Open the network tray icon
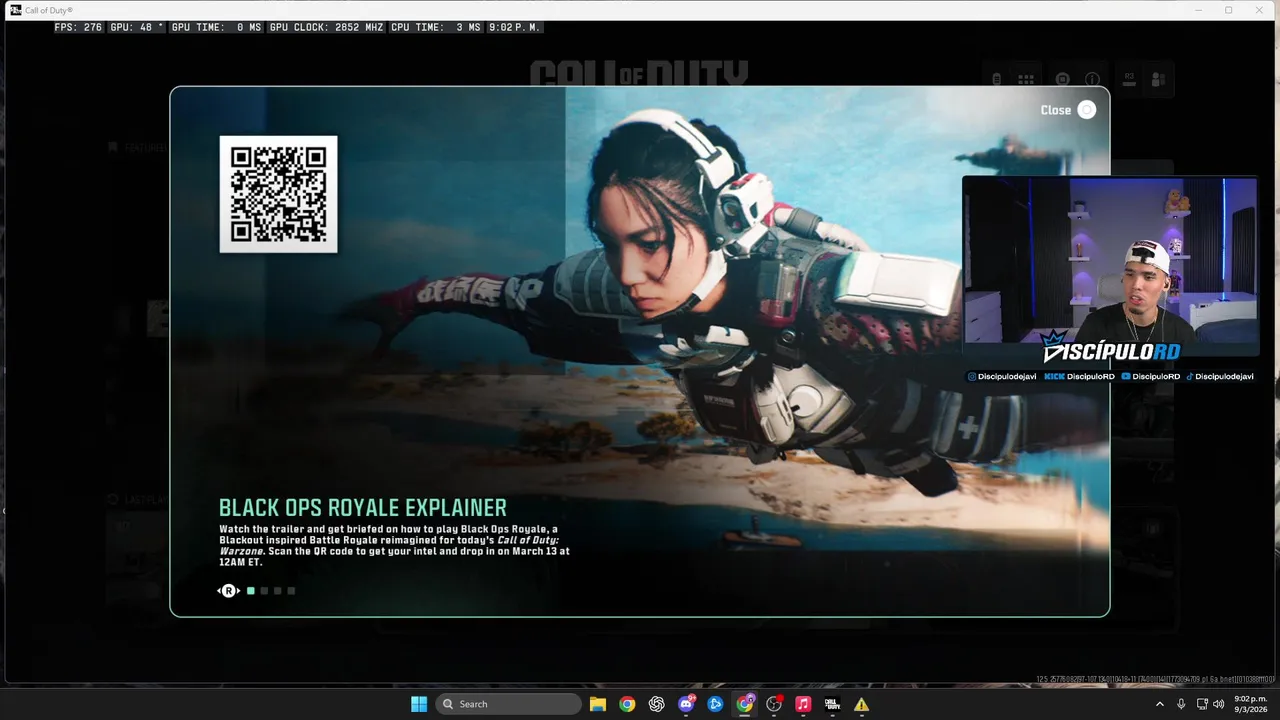Screen dimensions: 1280x720 (1202, 704)
